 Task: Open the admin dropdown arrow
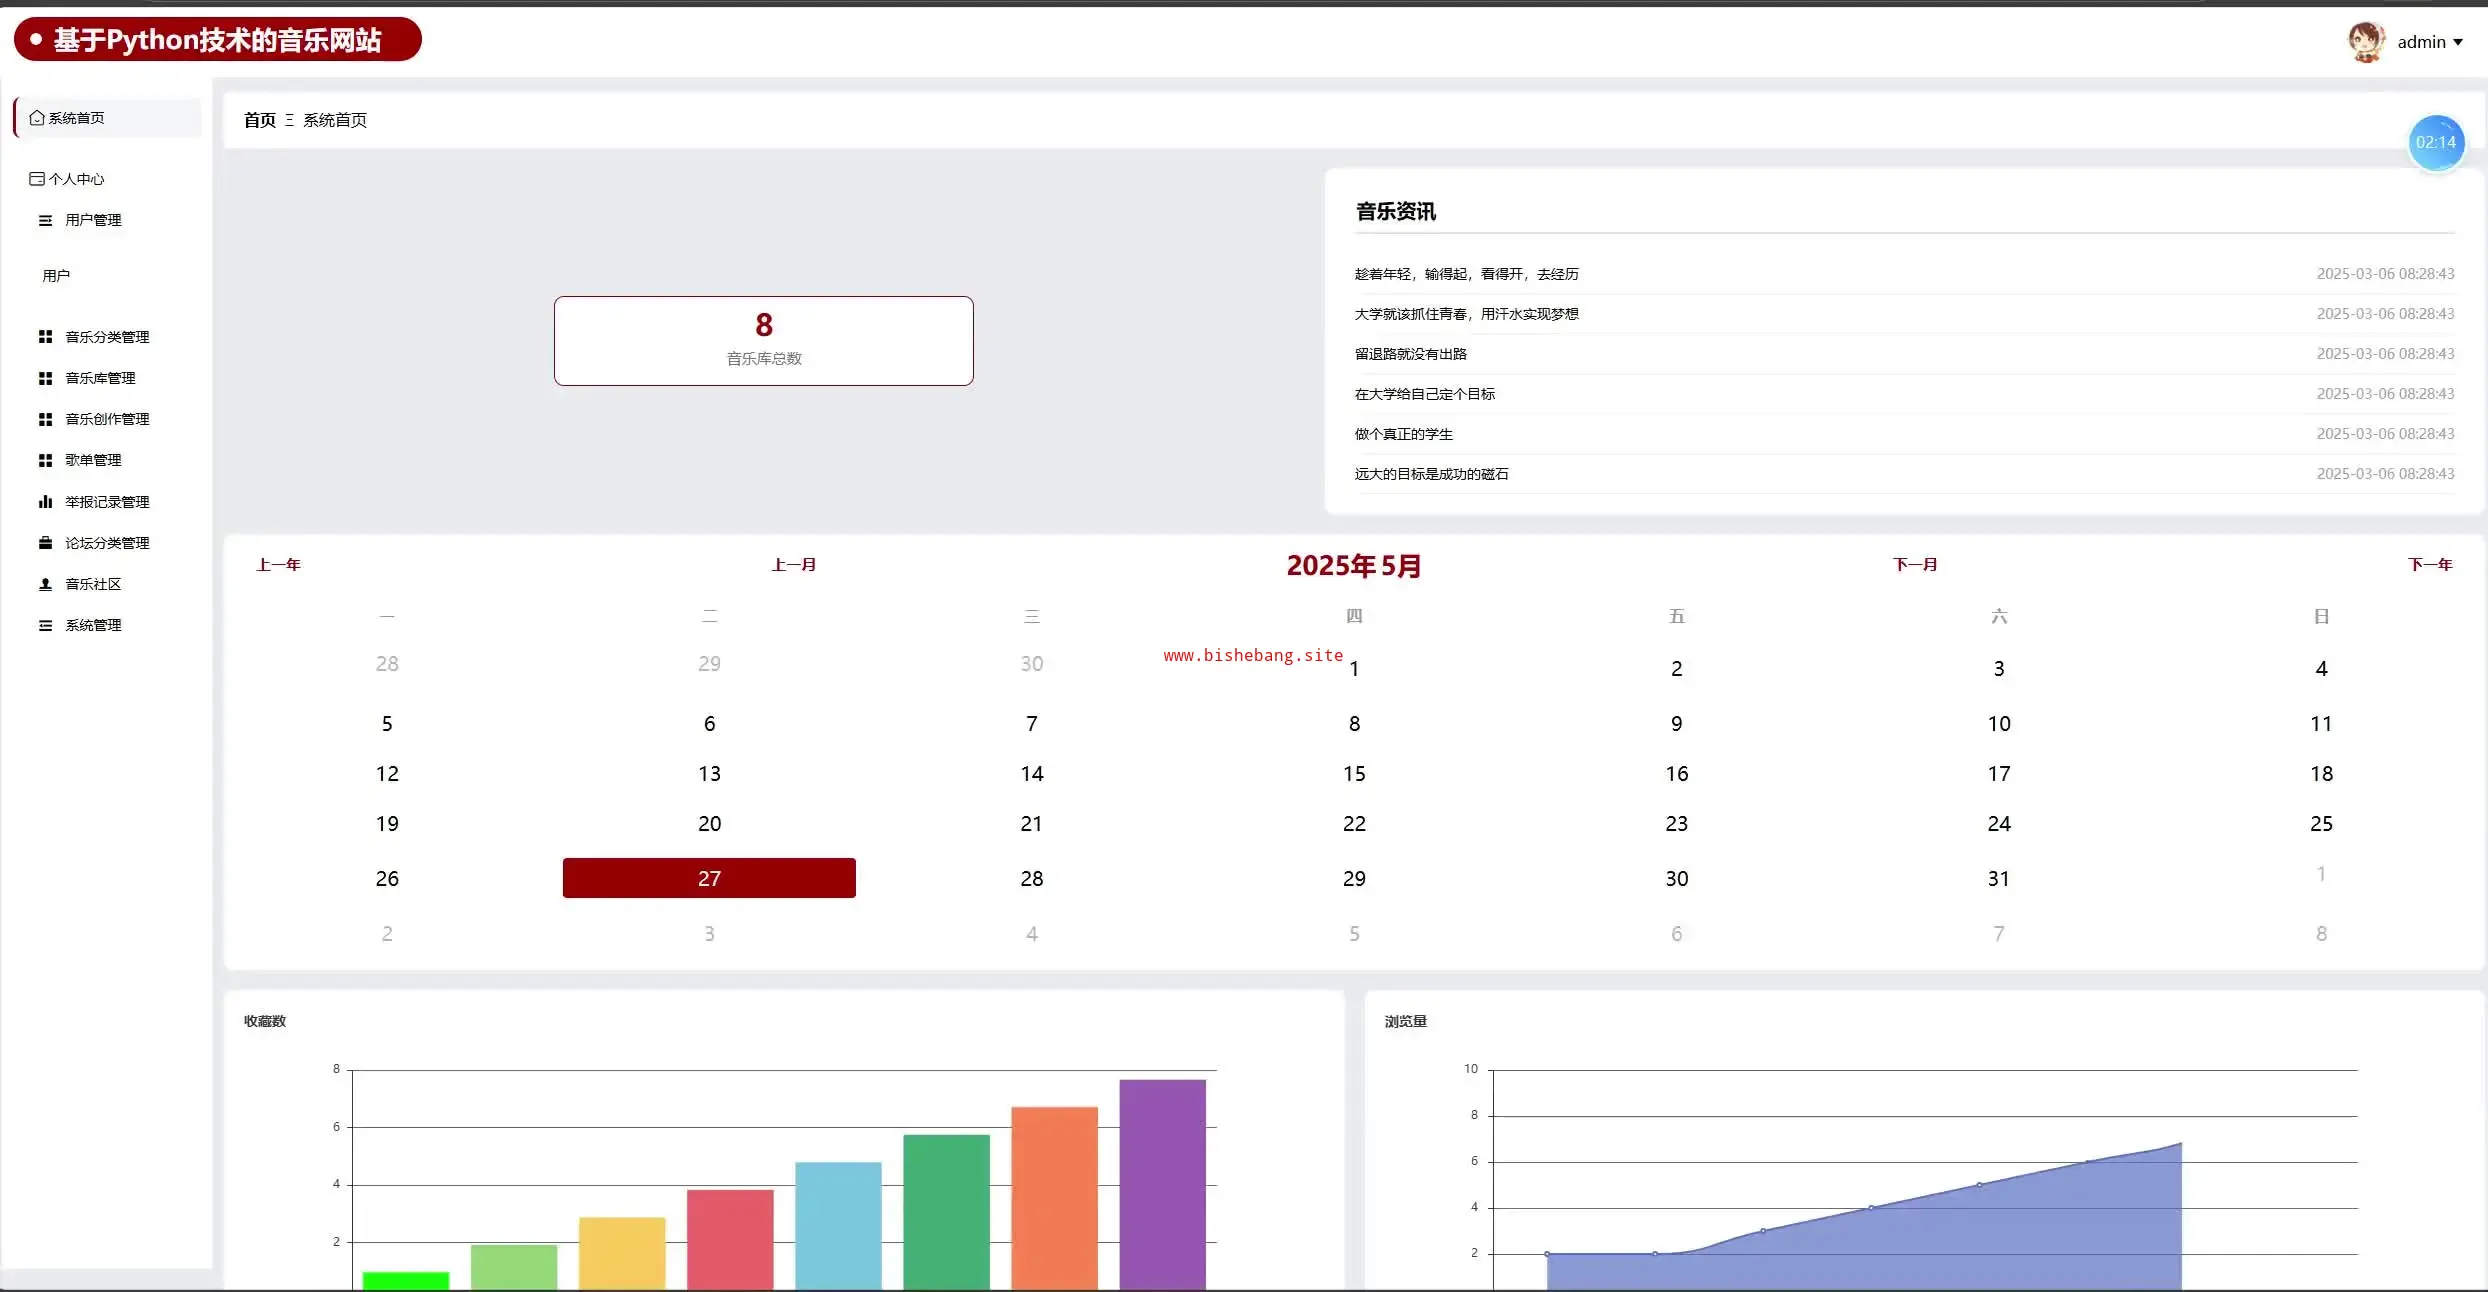point(2457,42)
